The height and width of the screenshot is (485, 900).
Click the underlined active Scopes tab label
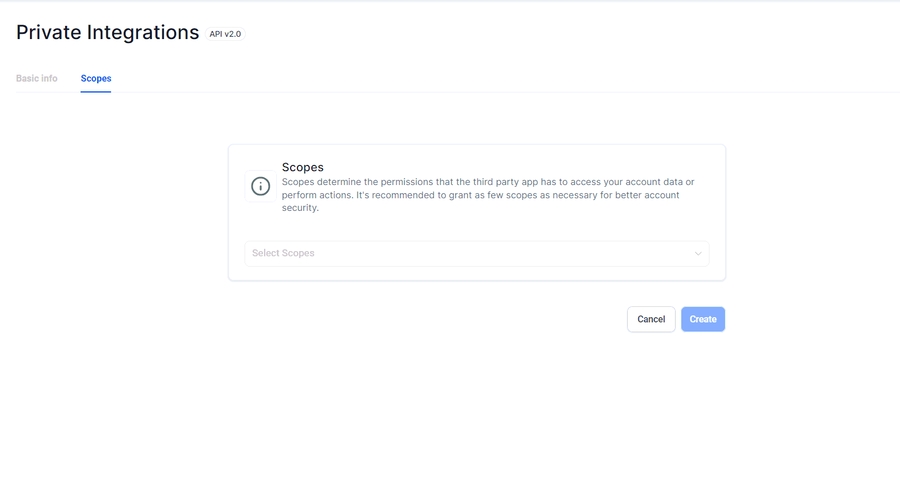click(x=96, y=79)
